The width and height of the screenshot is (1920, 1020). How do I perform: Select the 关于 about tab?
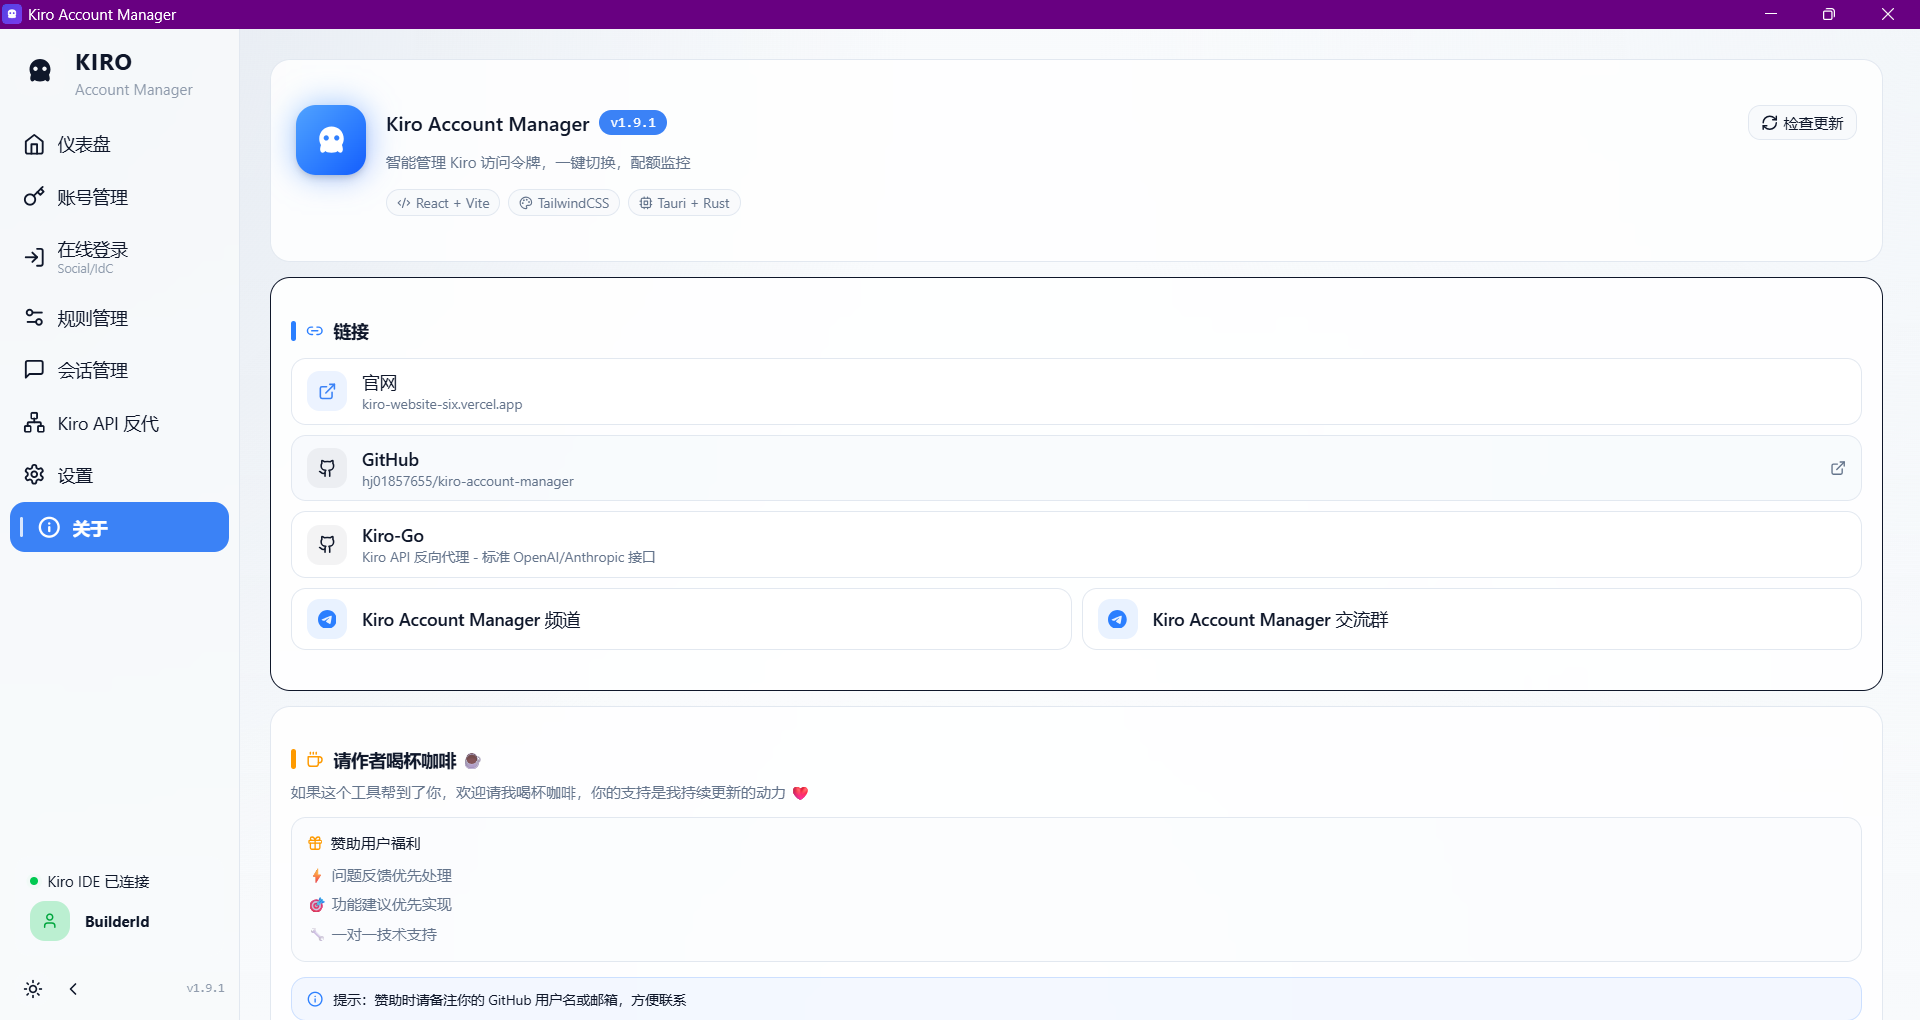point(119,527)
